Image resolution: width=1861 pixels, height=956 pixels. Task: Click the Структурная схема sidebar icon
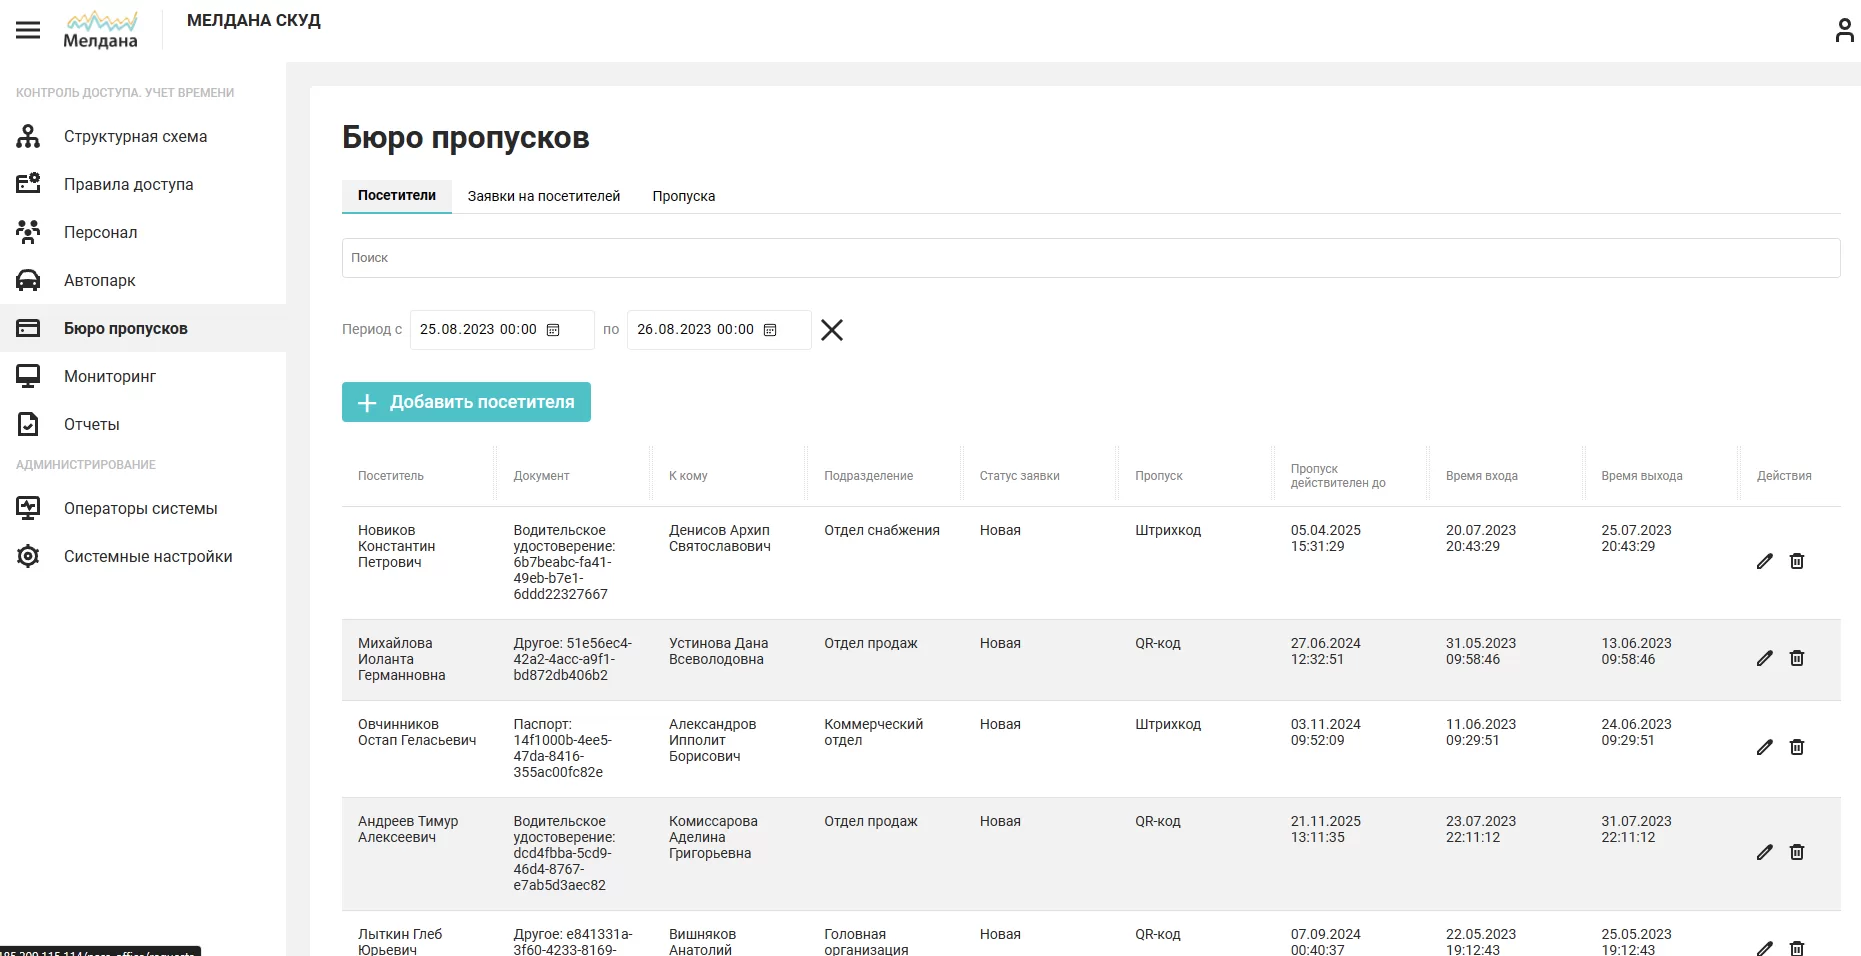pyautogui.click(x=28, y=136)
